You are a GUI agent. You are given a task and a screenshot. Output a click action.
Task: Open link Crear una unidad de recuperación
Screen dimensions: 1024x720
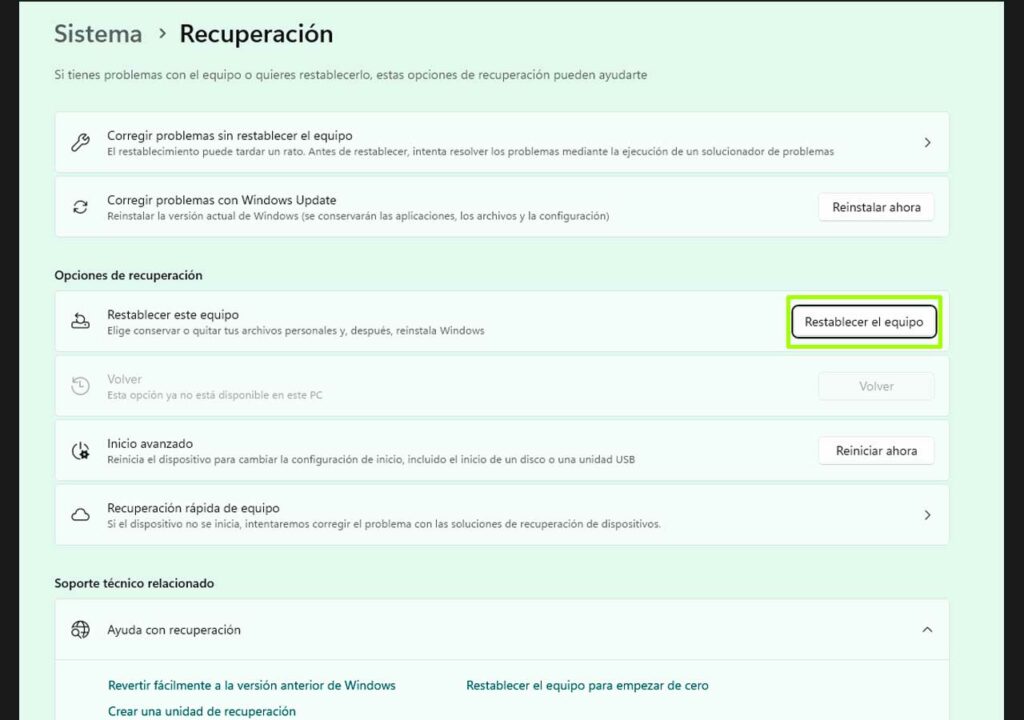pyautogui.click(x=201, y=711)
